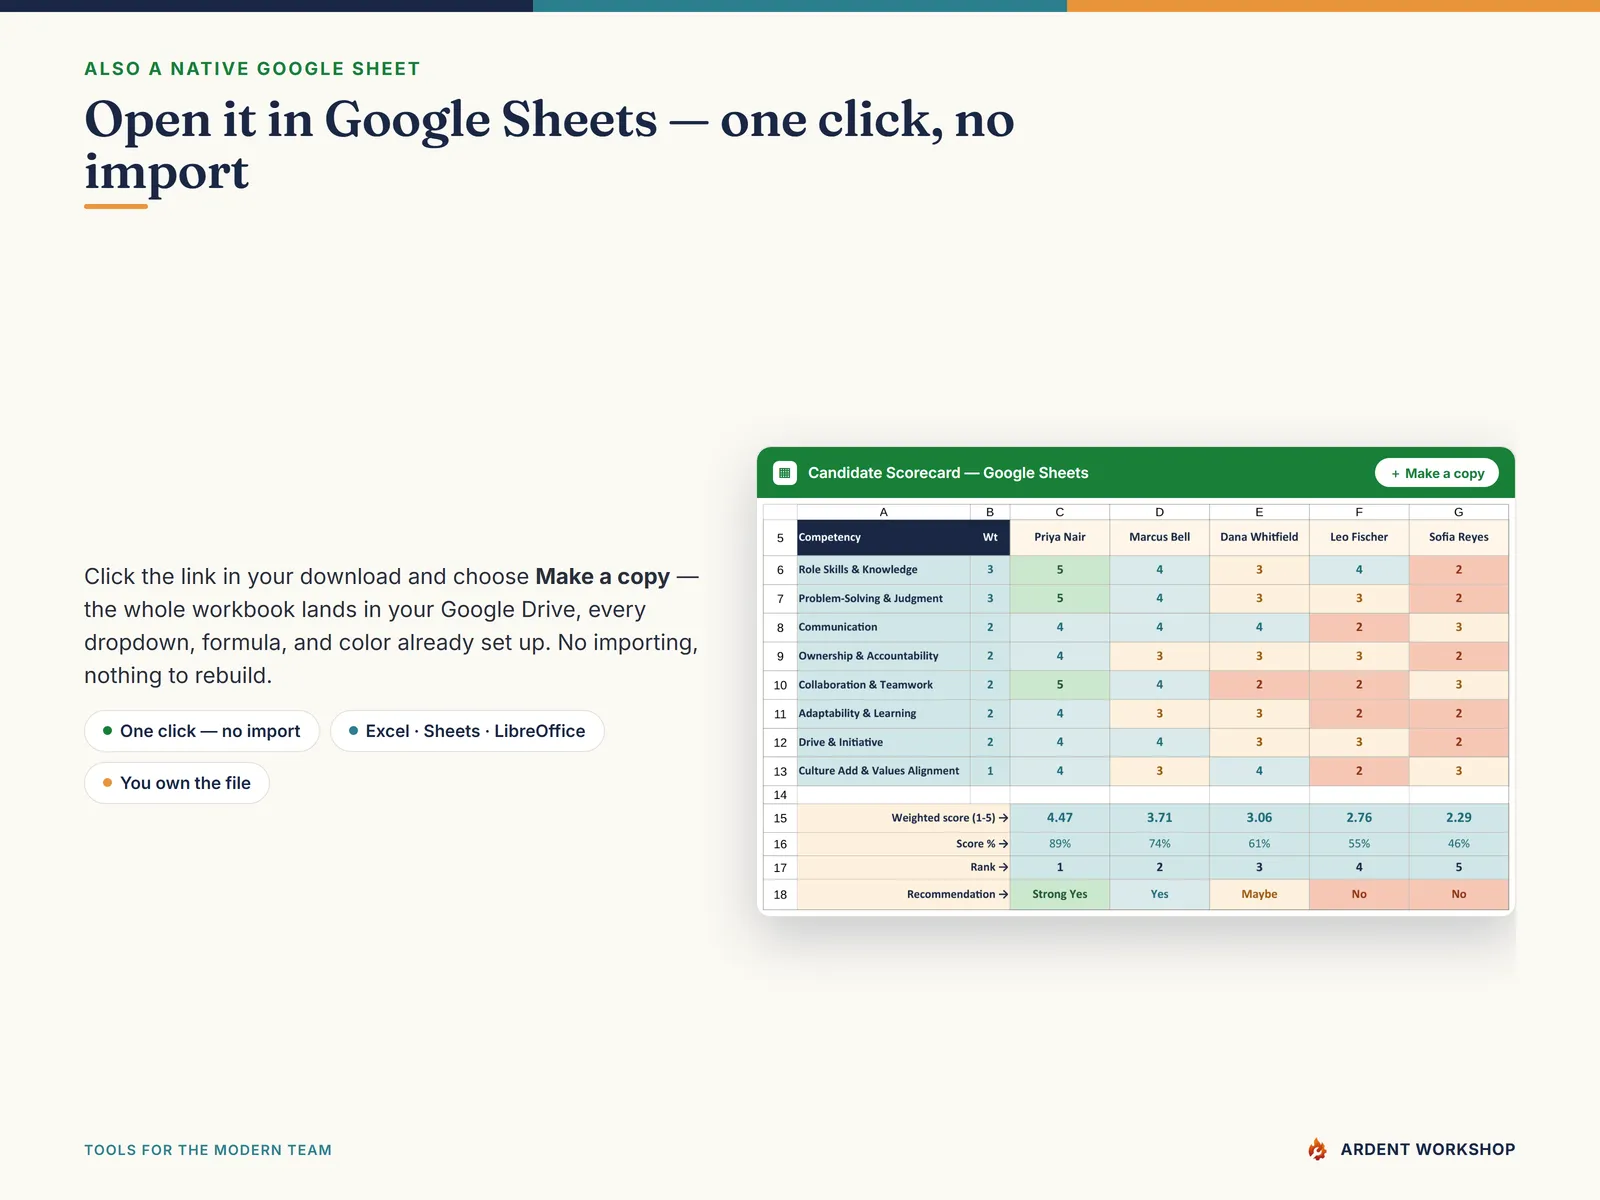Click the Tools for the Modern Team footer text
Image resolution: width=1600 pixels, height=1200 pixels.
pos(208,1150)
